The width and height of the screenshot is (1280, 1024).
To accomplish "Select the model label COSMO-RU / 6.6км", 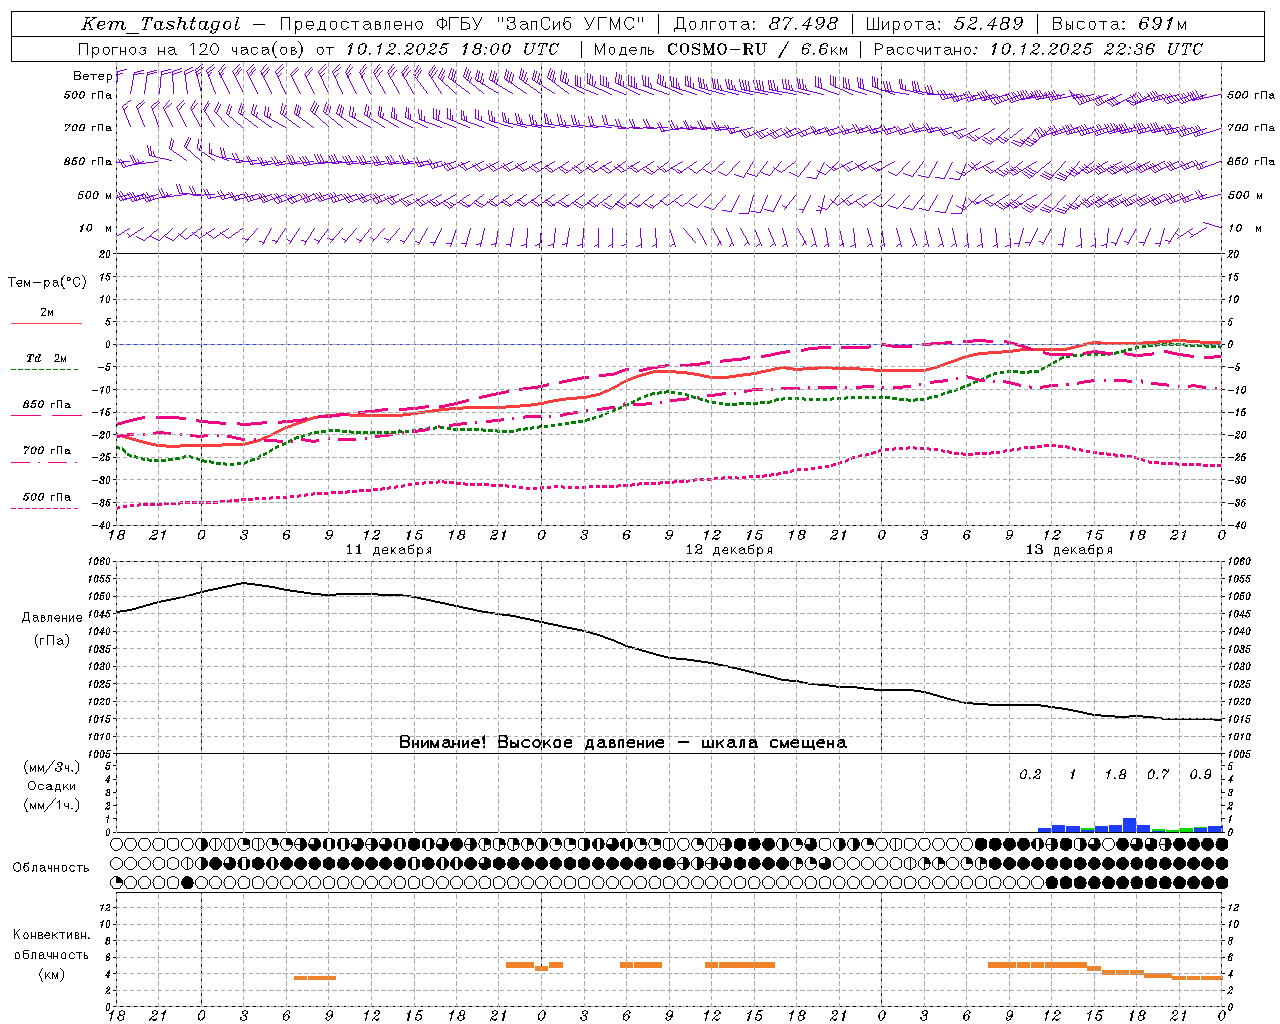I will [758, 49].
